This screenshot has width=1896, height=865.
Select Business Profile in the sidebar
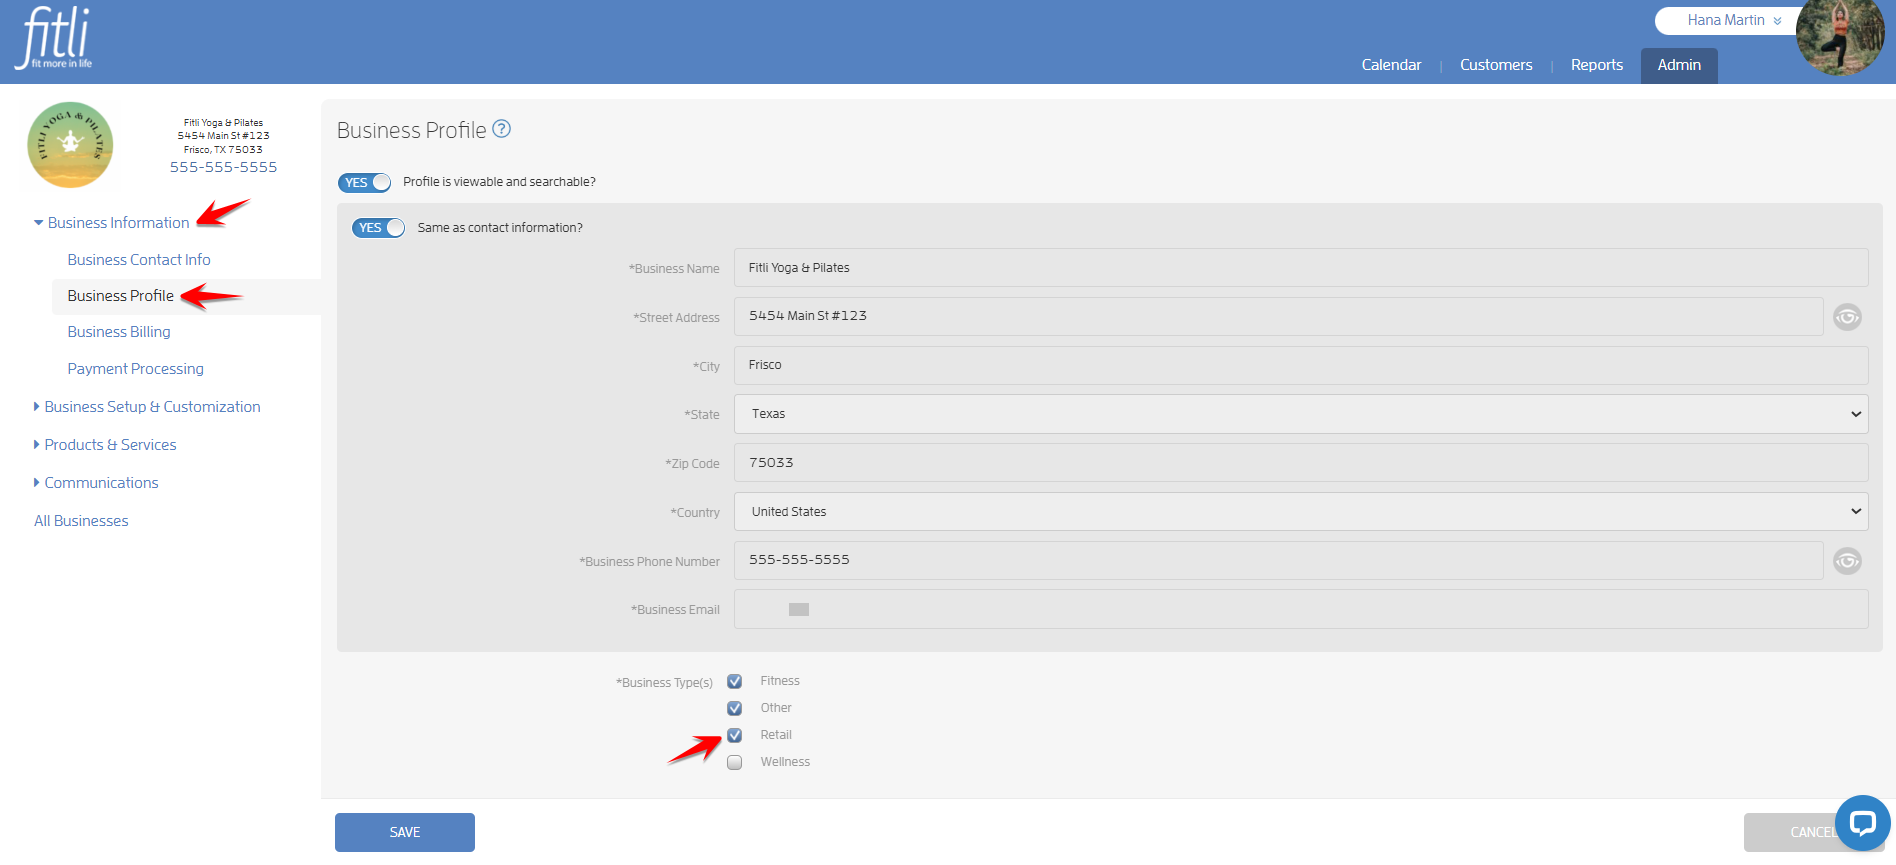121,296
